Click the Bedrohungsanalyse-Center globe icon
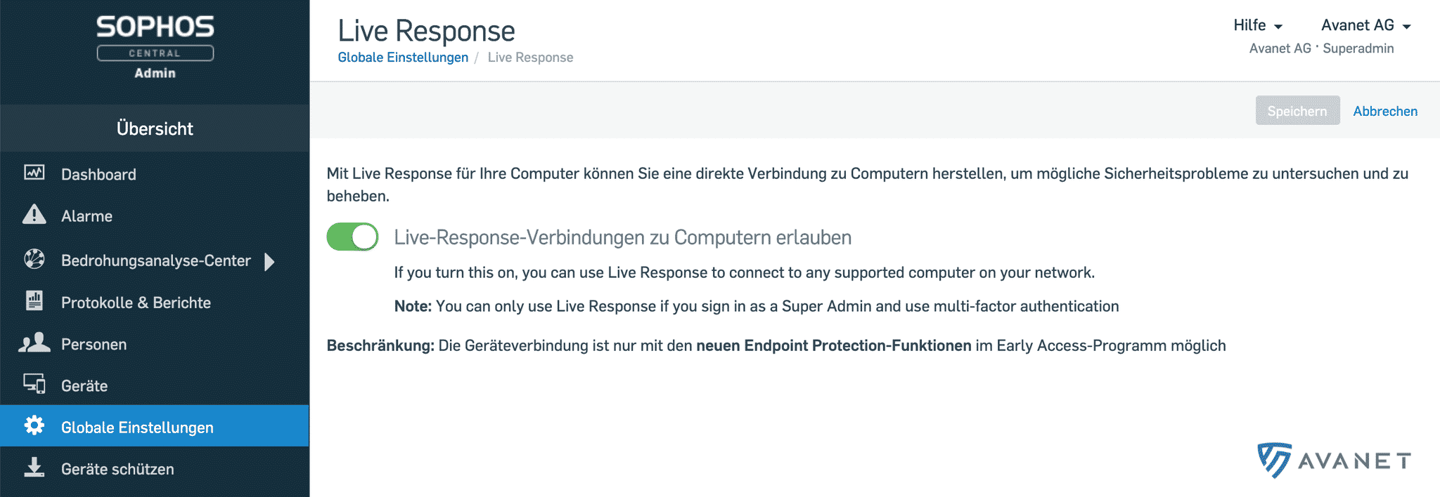Viewport: 1440px width, 497px height. pyautogui.click(x=34, y=260)
